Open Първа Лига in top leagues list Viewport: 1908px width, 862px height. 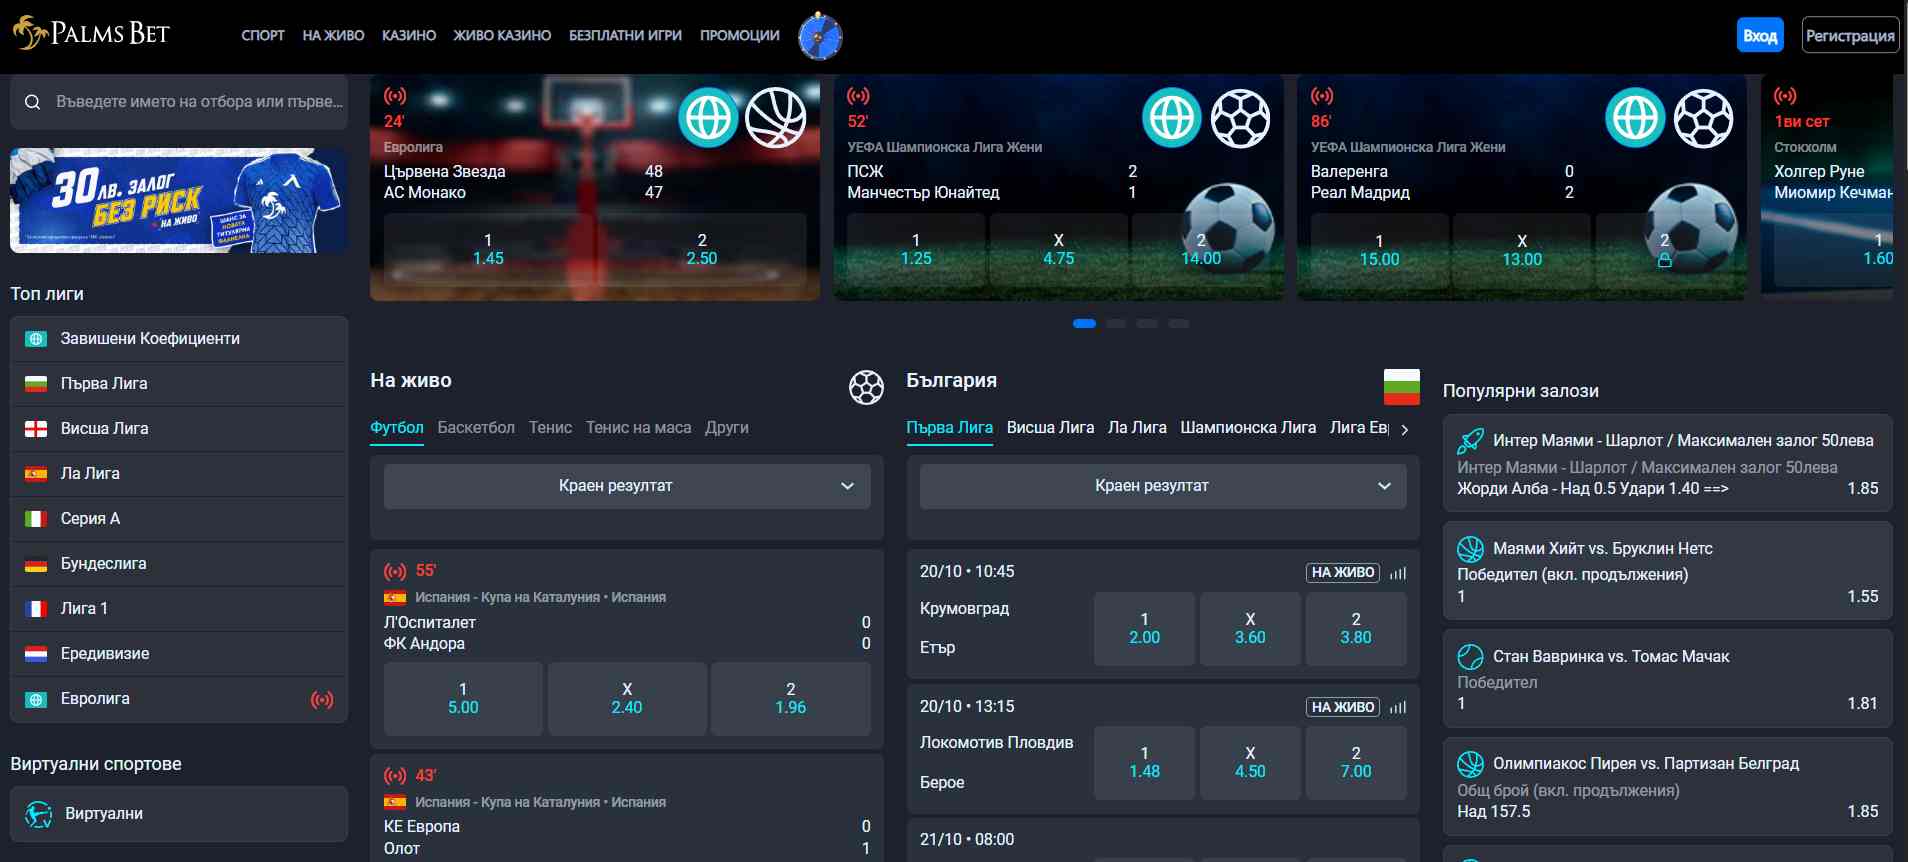pyautogui.click(x=179, y=384)
